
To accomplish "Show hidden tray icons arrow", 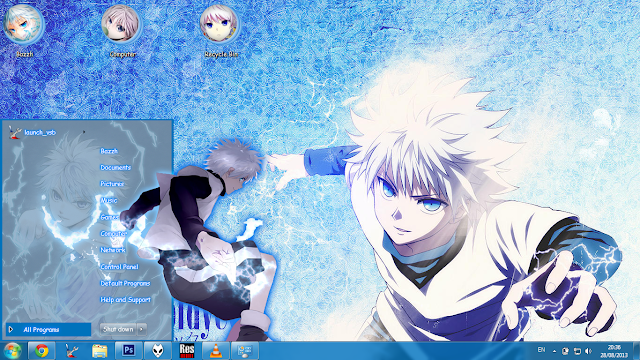I will [x=554, y=351].
